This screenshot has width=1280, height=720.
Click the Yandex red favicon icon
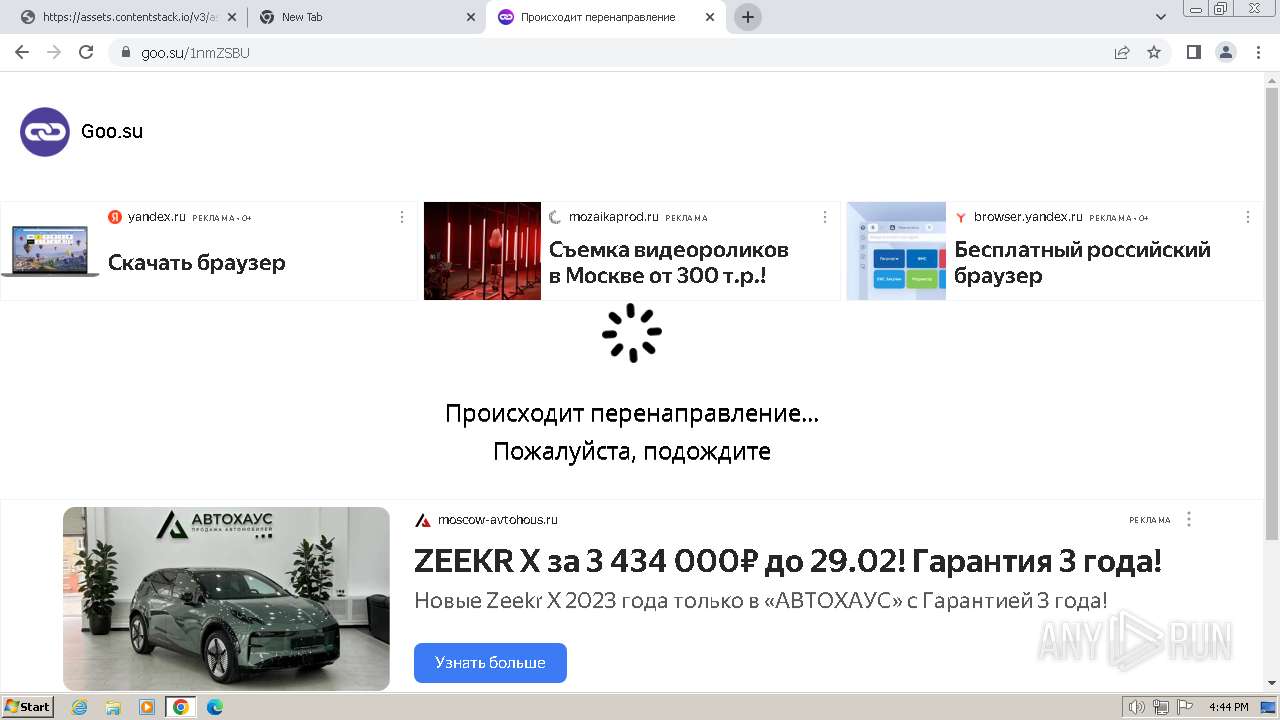[x=115, y=217]
